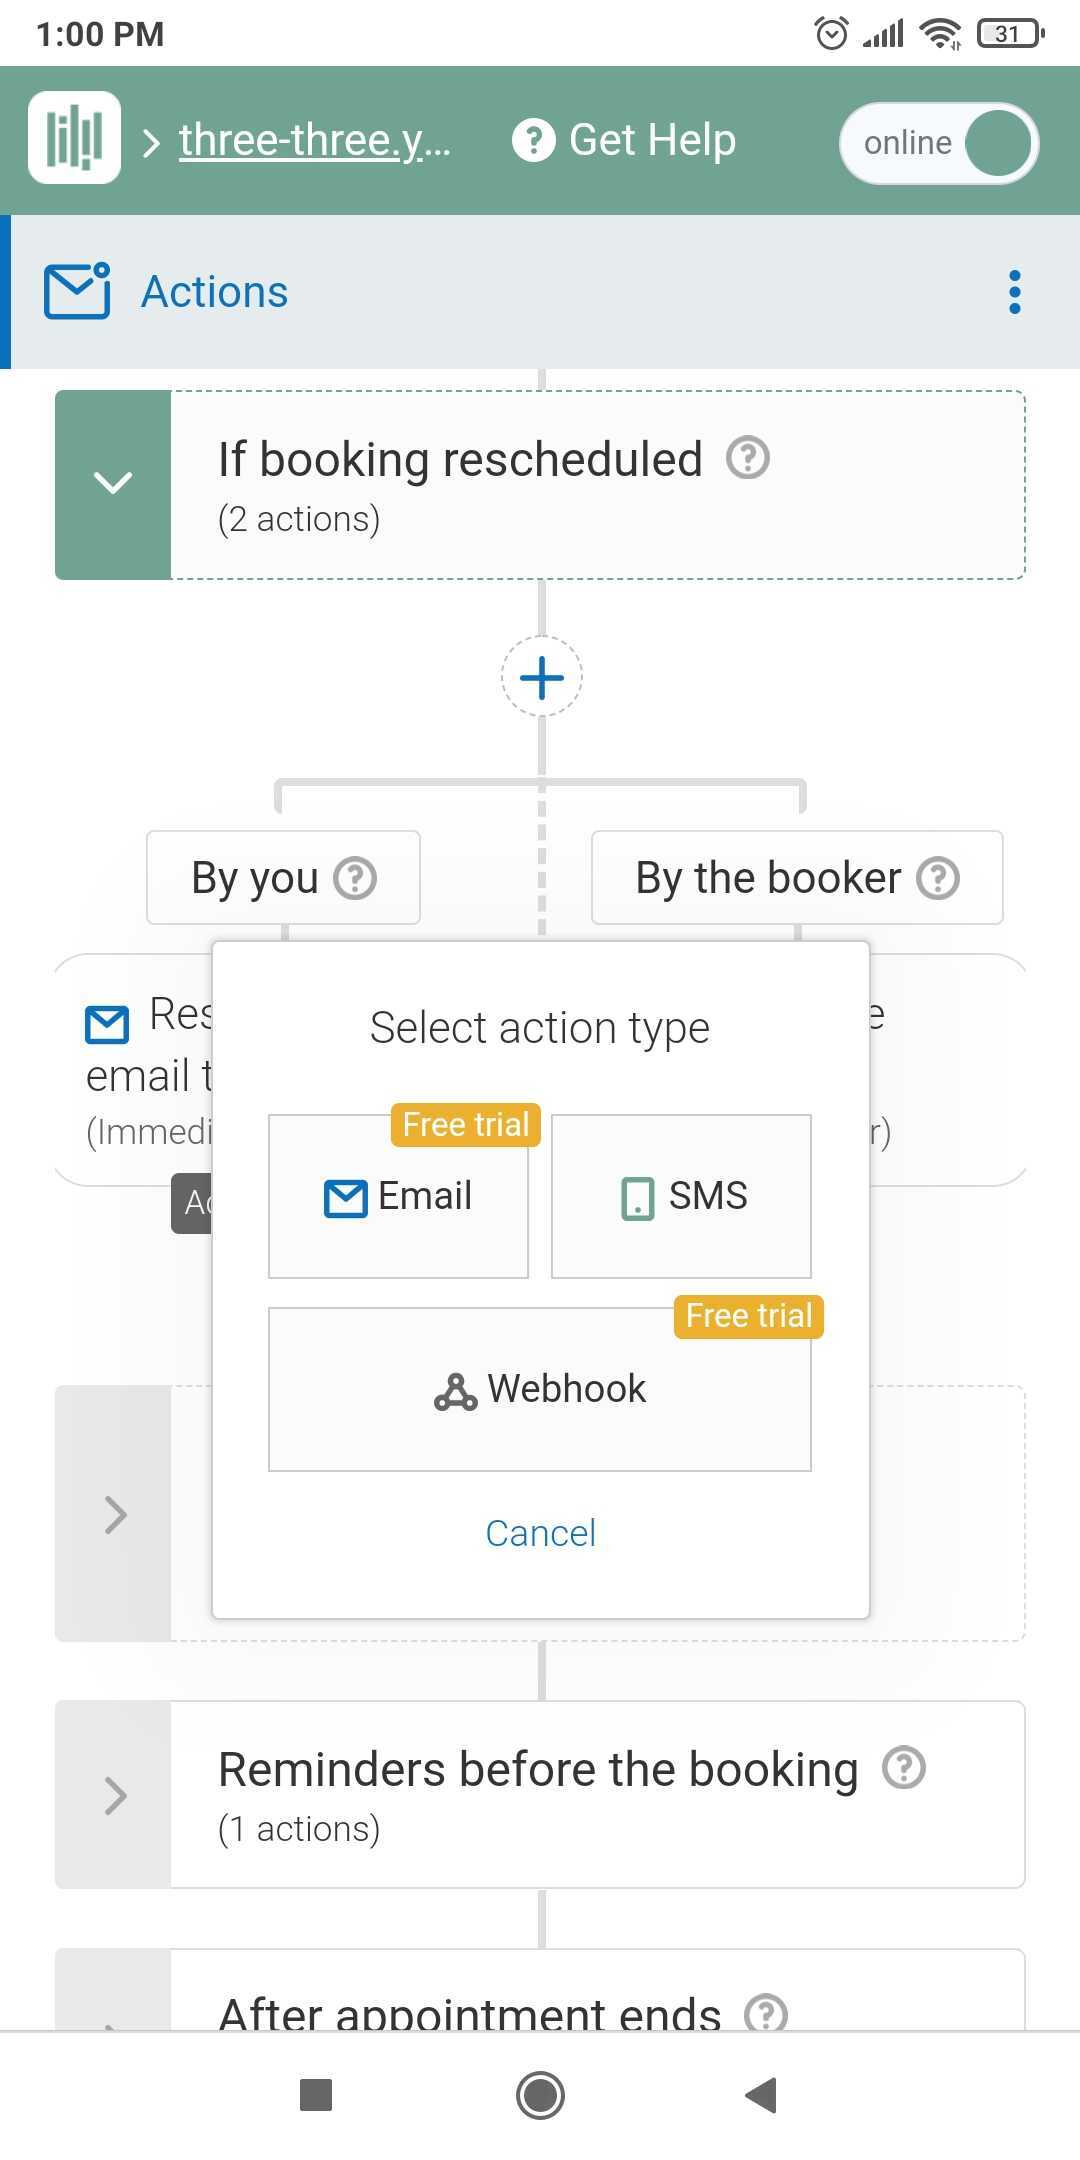Open the YouCanBook.me logo home icon
Image resolution: width=1080 pixels, height=2160 pixels.
point(75,138)
